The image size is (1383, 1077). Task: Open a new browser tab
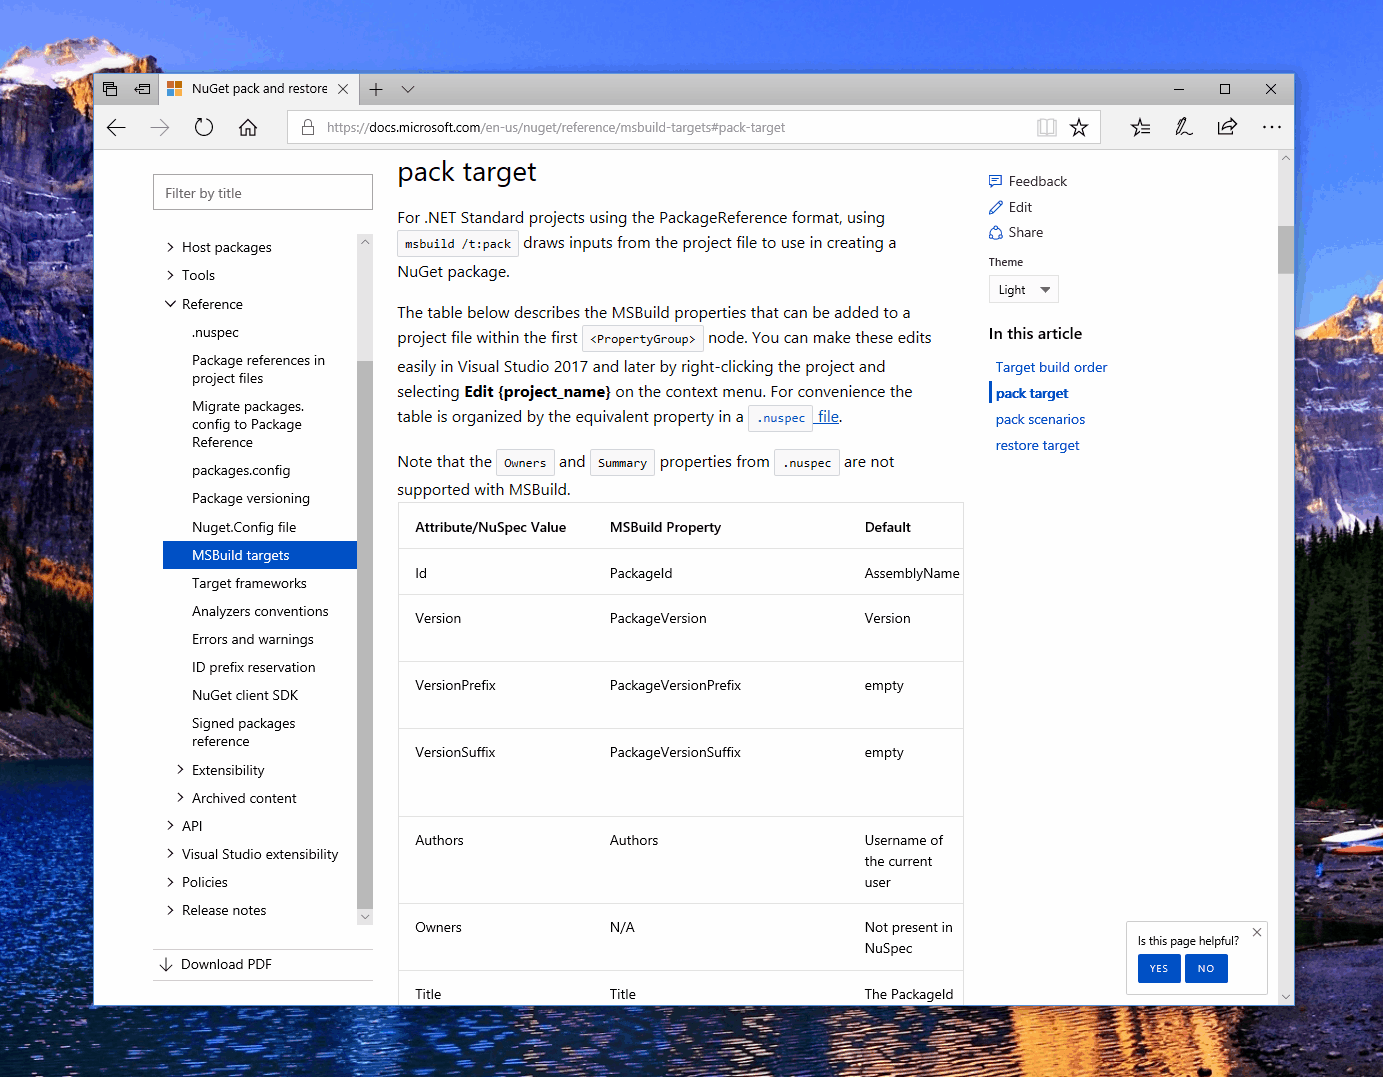tap(376, 89)
